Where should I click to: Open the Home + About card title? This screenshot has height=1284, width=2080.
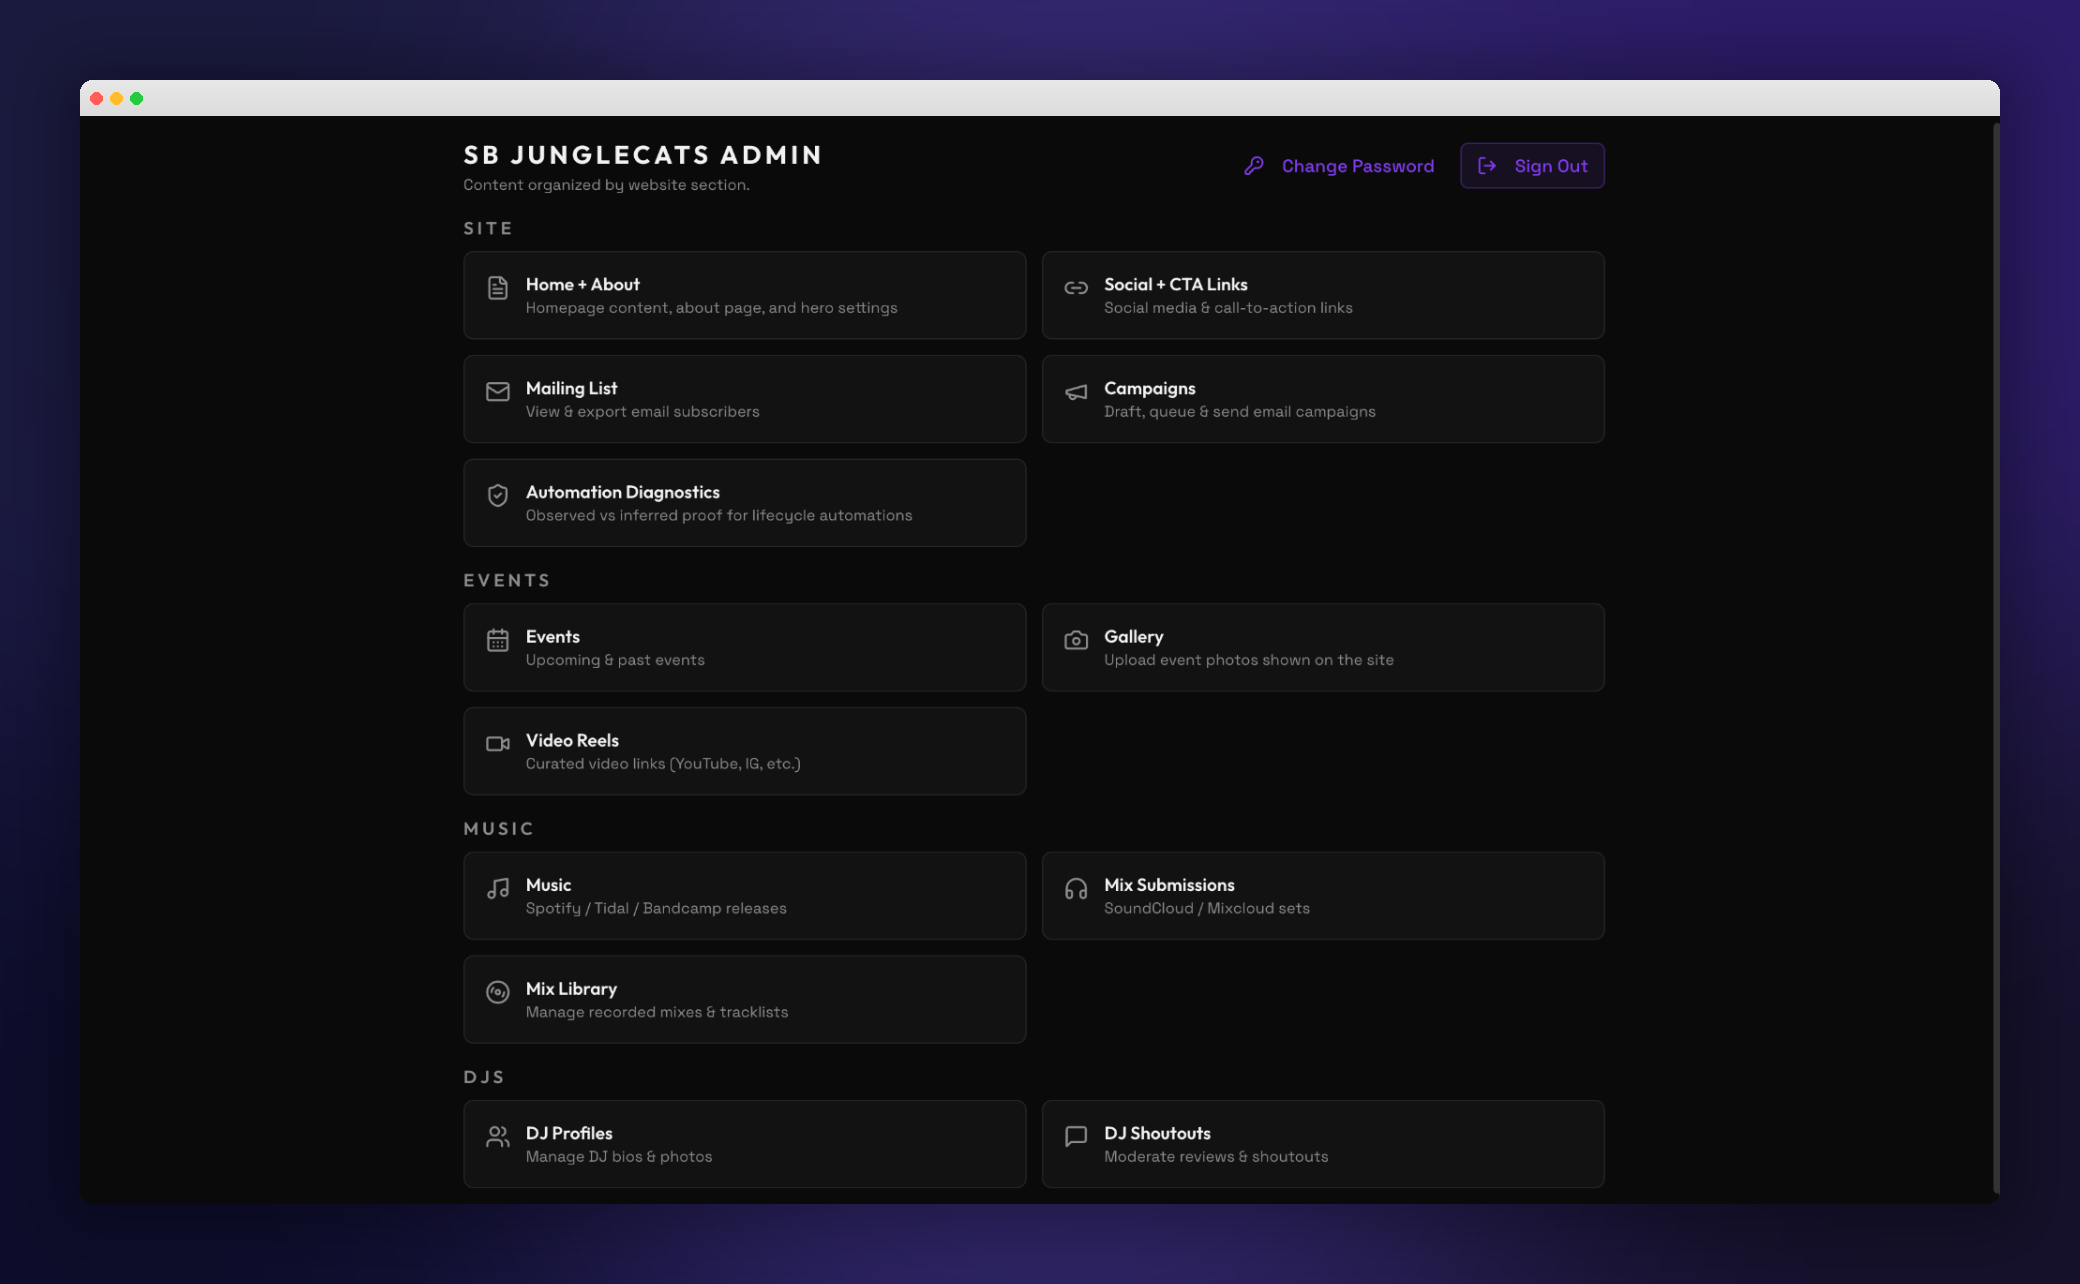tap(582, 284)
